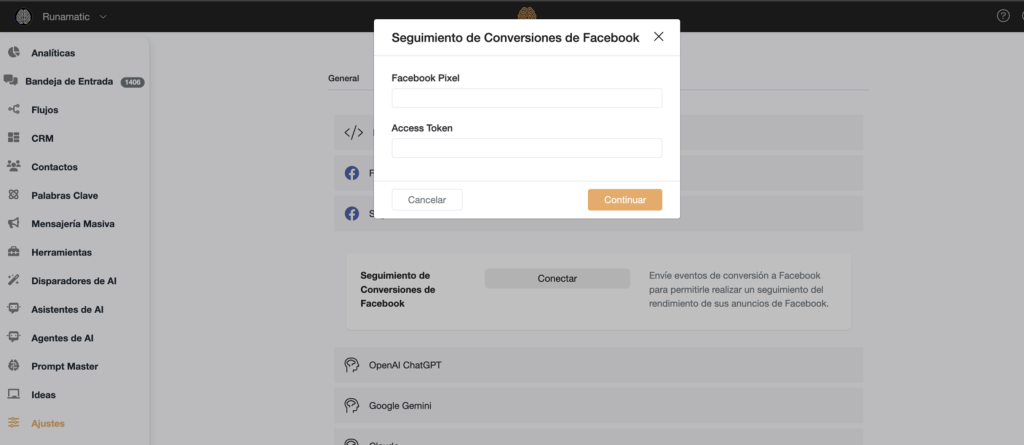Switch to the General tab
The width and height of the screenshot is (1024, 445).
click(x=344, y=78)
